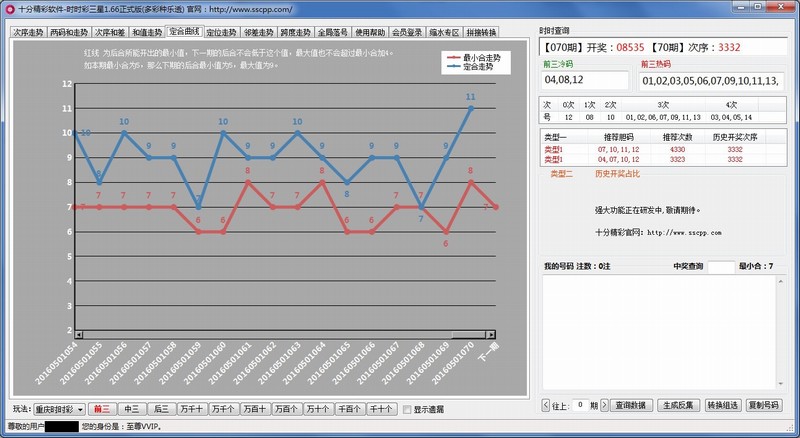Click the 下一期 red data point
The width and height of the screenshot is (800, 438).
click(496, 207)
